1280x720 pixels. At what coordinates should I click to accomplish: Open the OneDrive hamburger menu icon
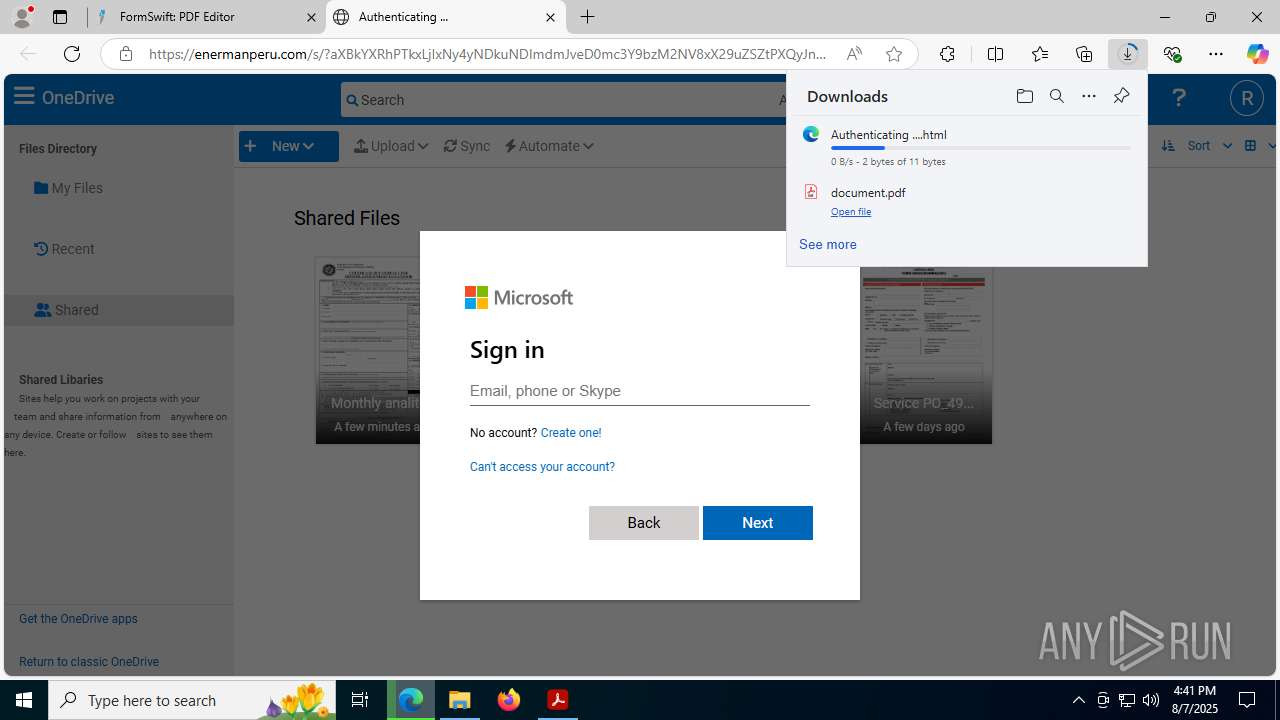[x=24, y=96]
